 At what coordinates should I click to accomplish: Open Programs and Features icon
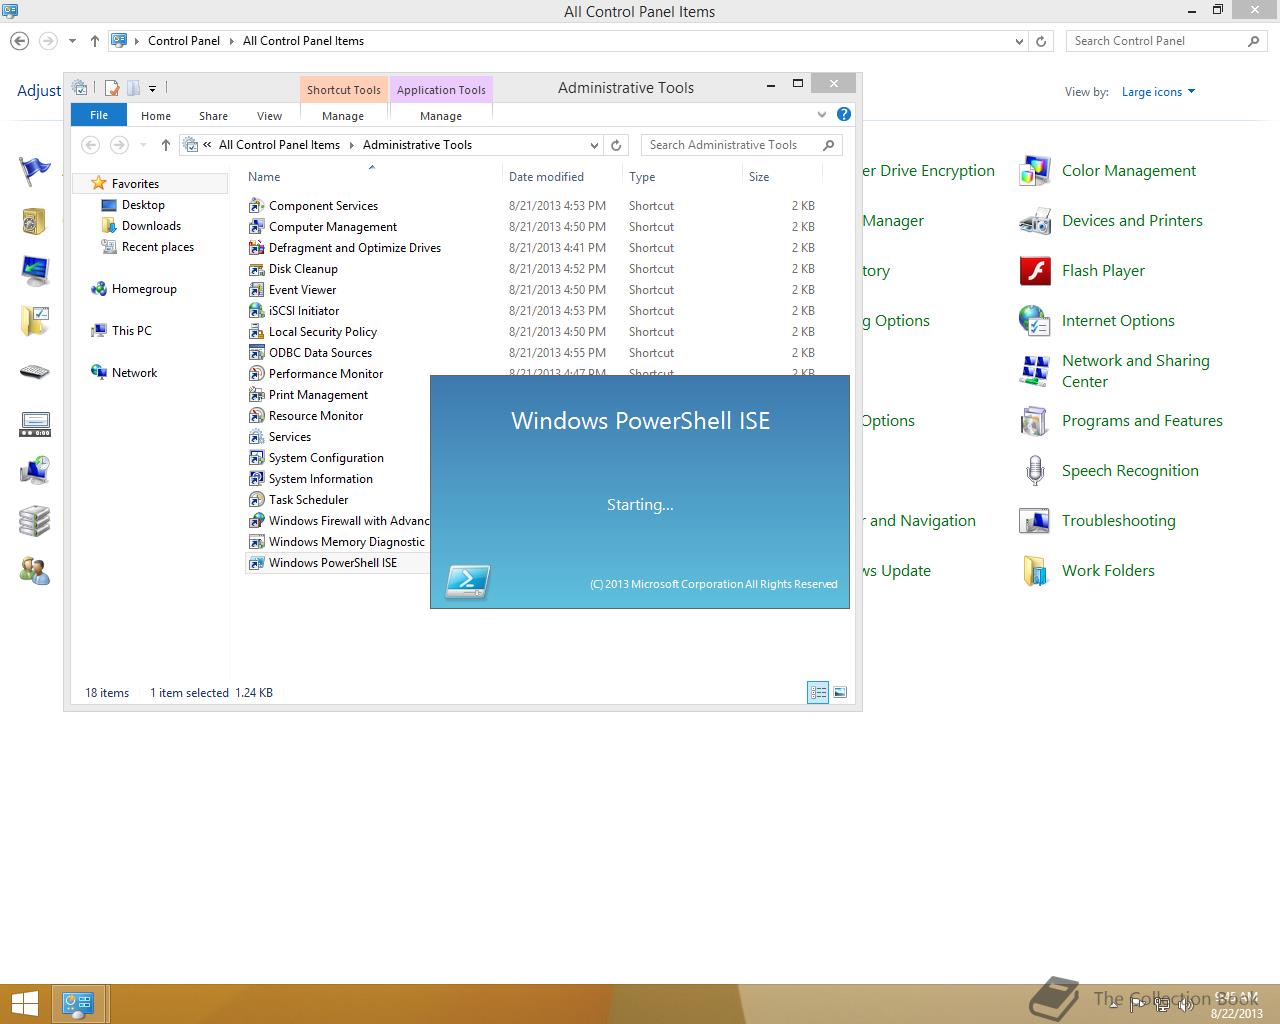pyautogui.click(x=1034, y=421)
